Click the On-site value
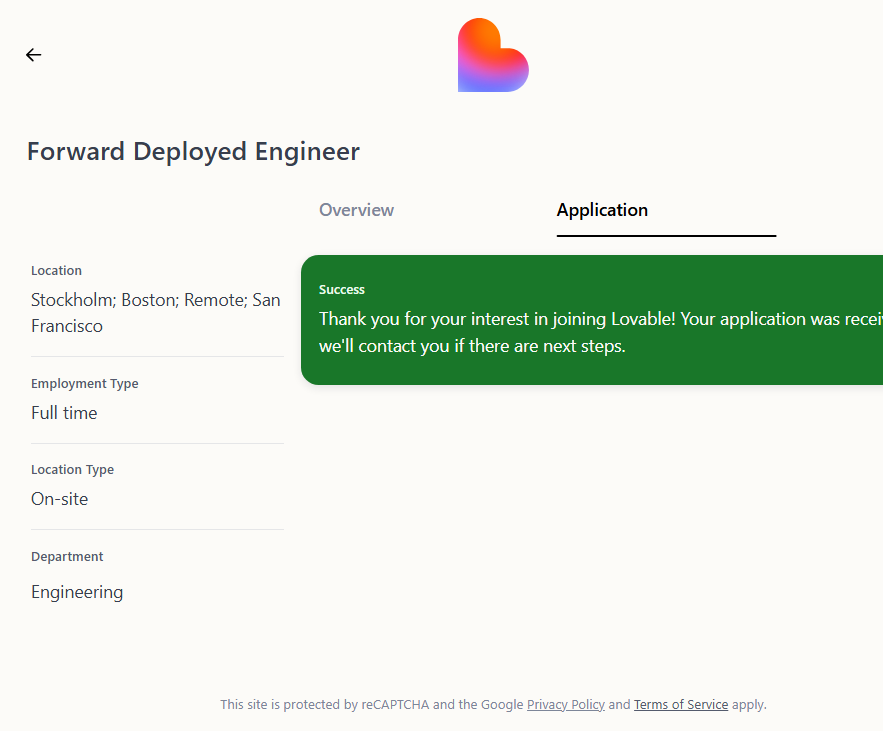The width and height of the screenshot is (883, 731). pyautogui.click(x=59, y=498)
